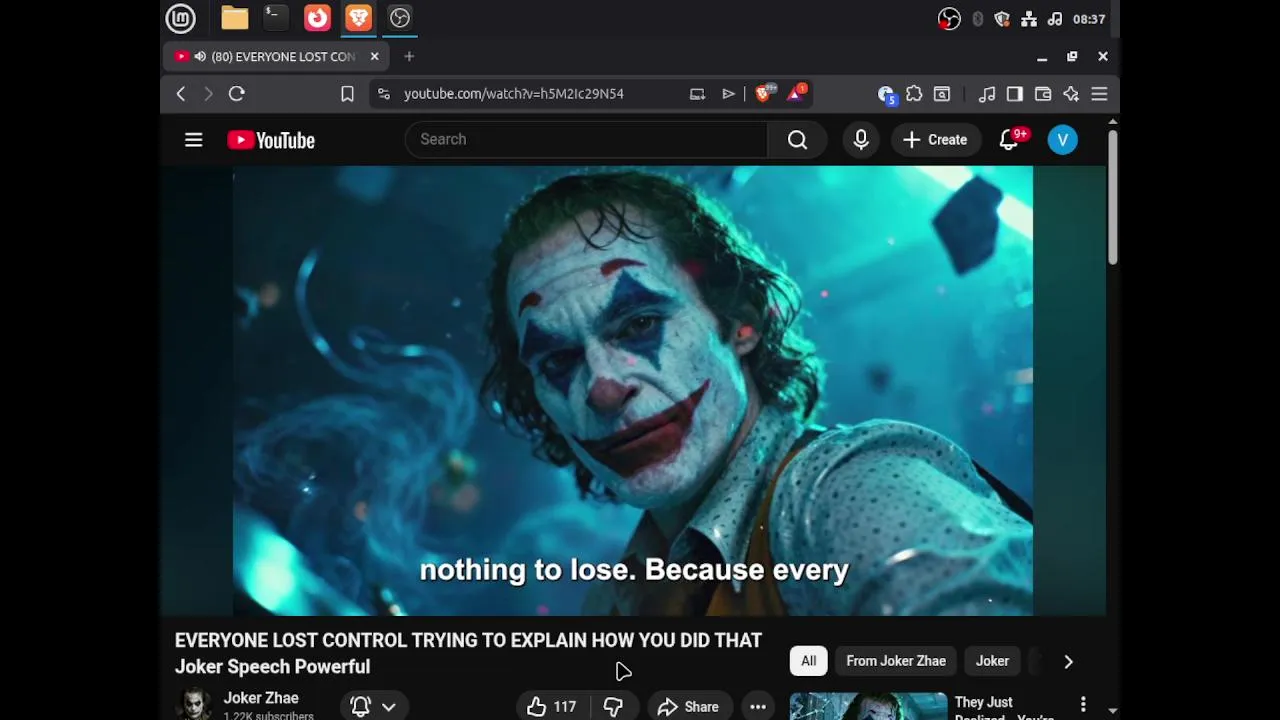1280x720 pixels.
Task: Open the Create button
Action: tap(935, 140)
